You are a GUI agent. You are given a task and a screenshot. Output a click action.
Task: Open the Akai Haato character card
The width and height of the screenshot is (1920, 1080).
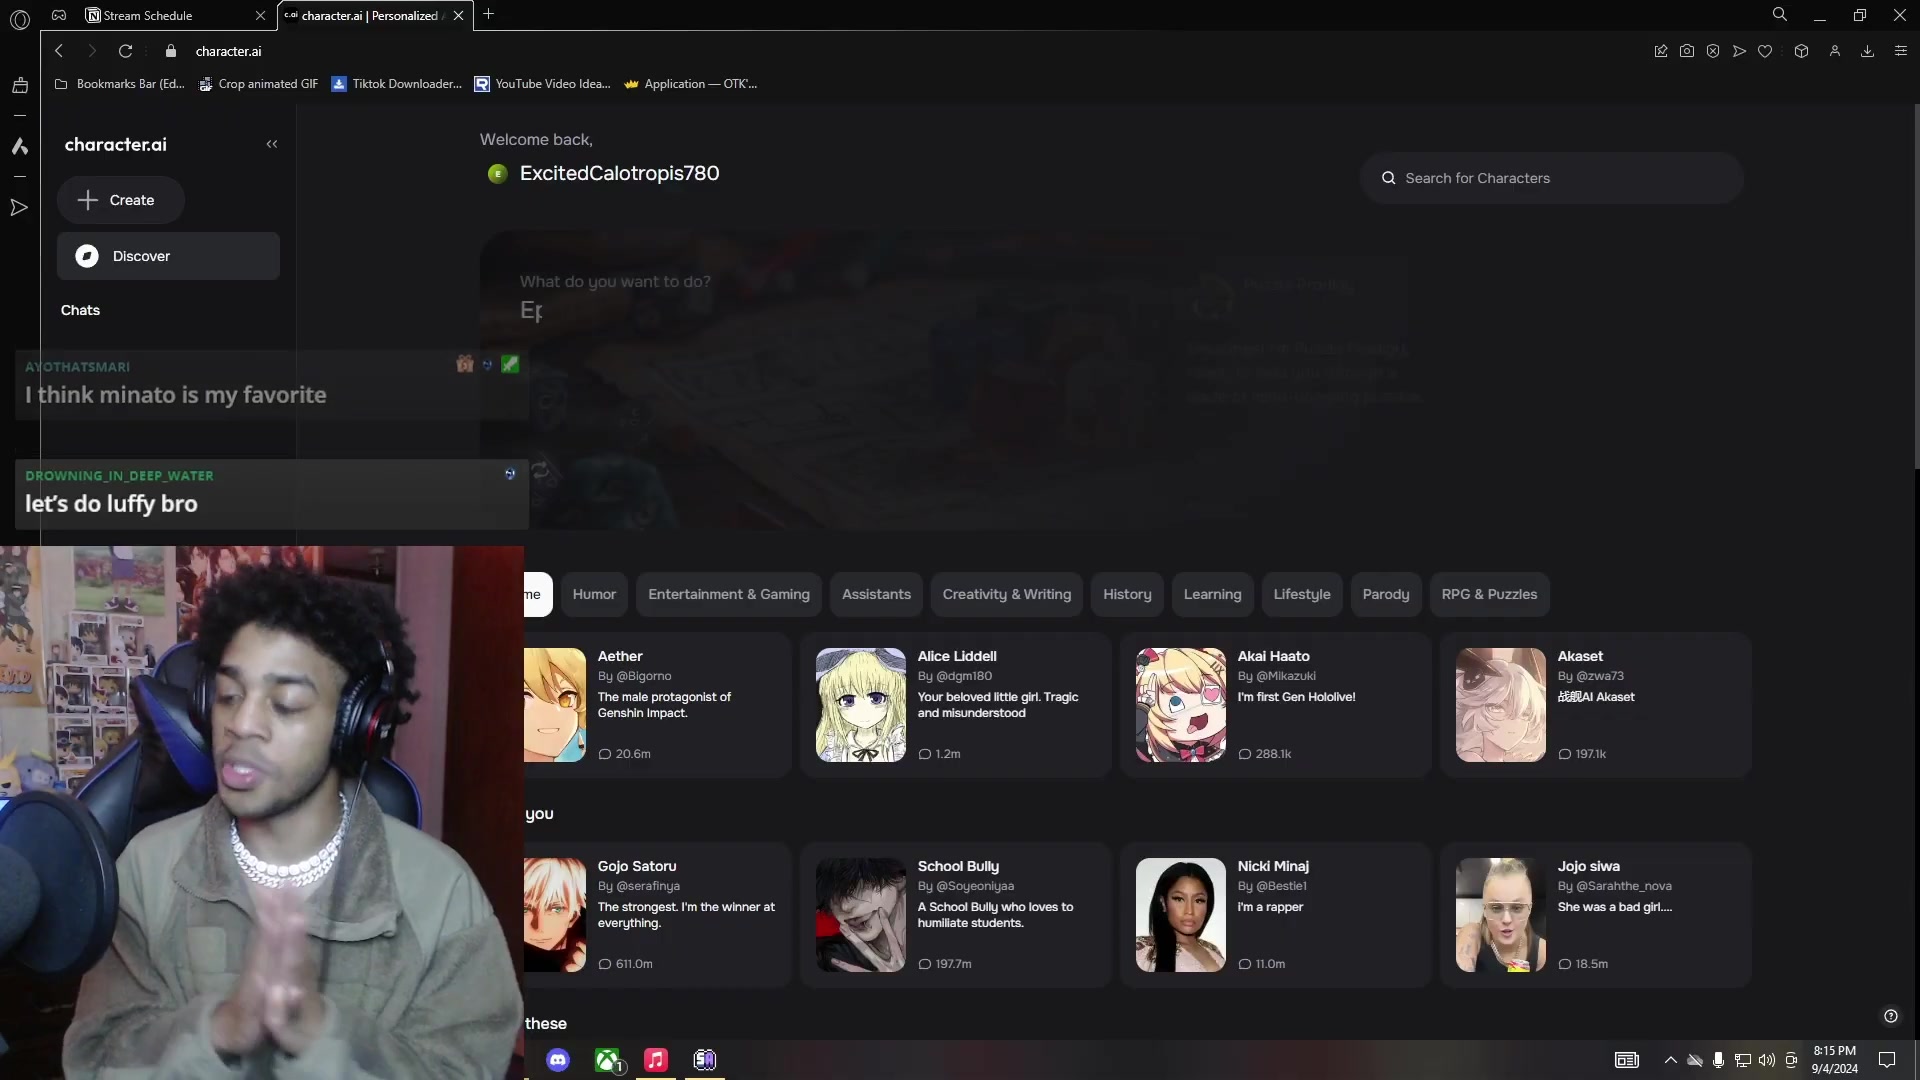pos(1276,705)
